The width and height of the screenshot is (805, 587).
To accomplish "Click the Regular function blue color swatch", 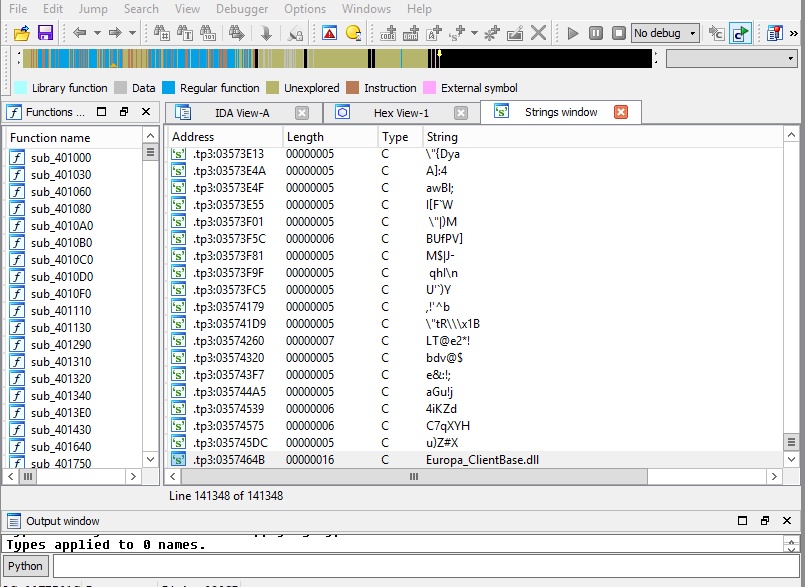I will coord(168,88).
